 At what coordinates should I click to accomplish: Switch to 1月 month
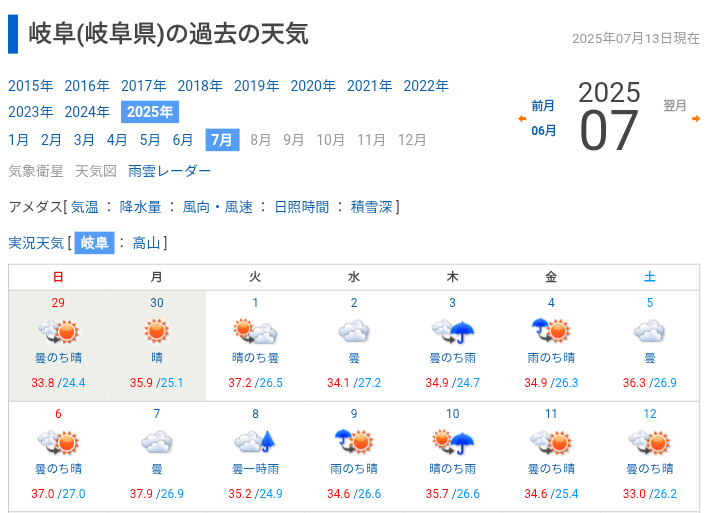[18, 140]
